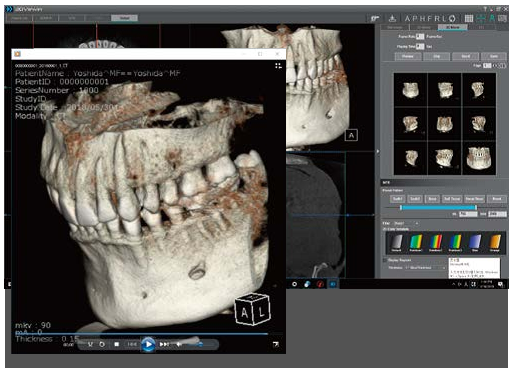
Task: Skip to previous in media player
Action: 132,344
